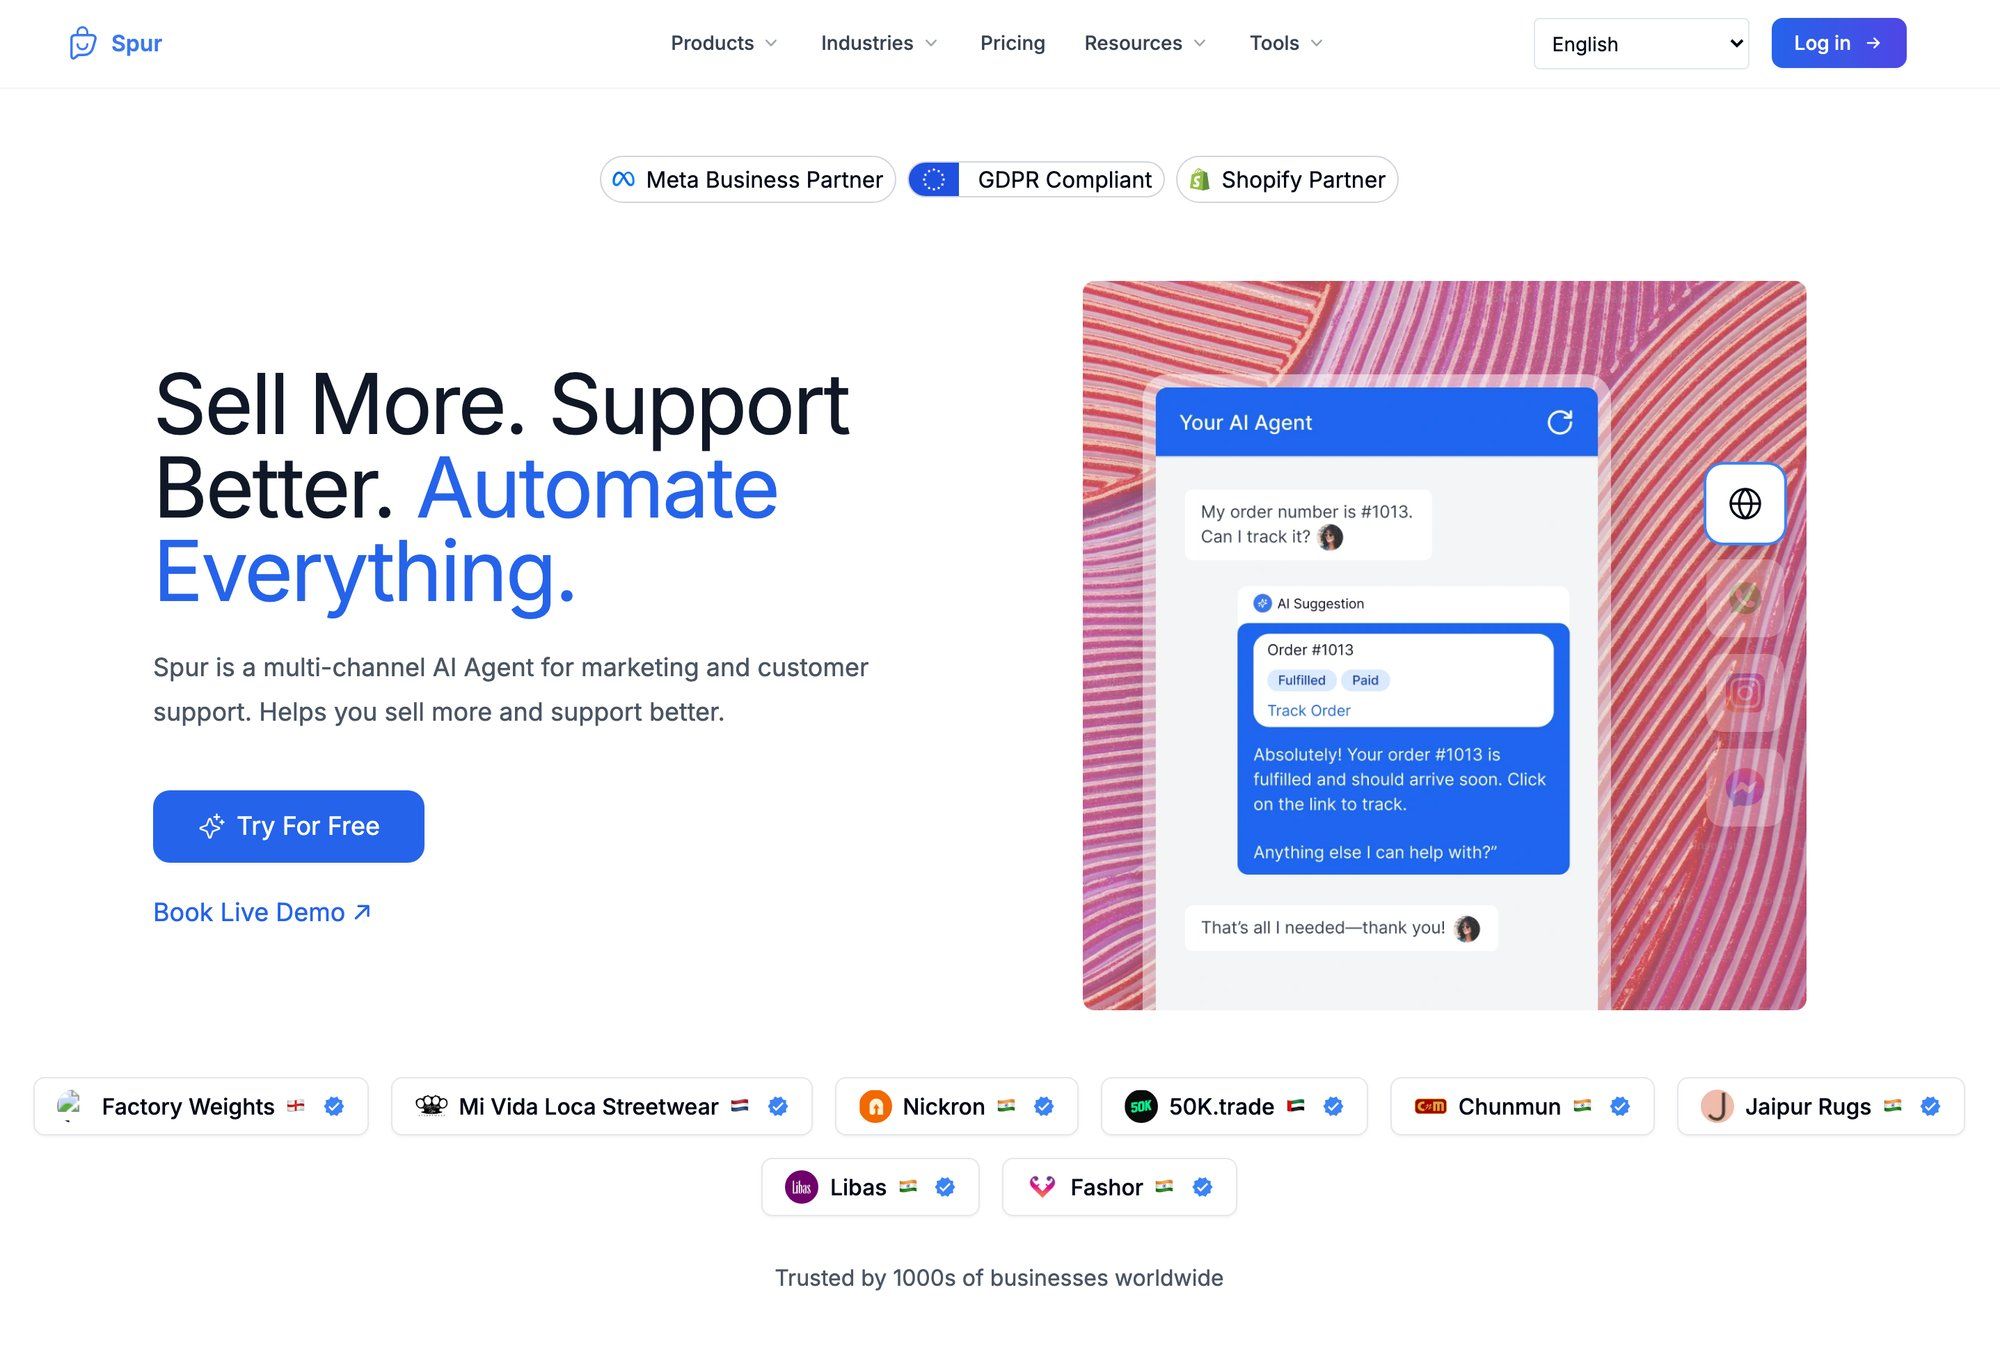This screenshot has height=1358, width=2000.
Task: Click the Shopify bag icon badge
Action: pyautogui.click(x=1200, y=180)
